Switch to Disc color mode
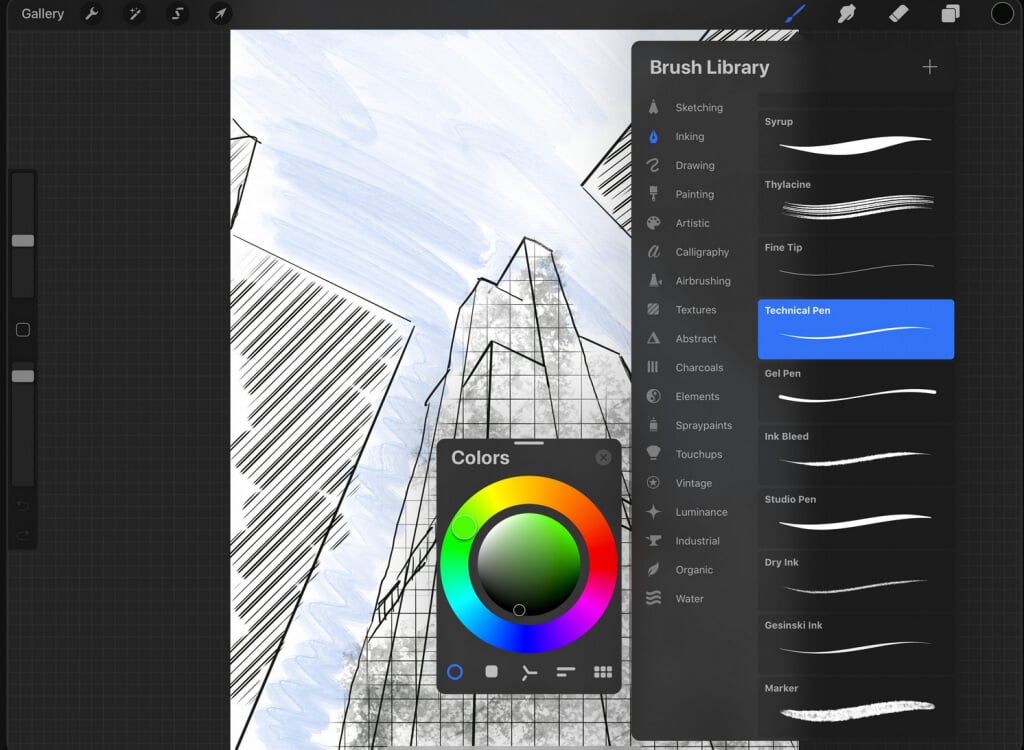 point(455,672)
